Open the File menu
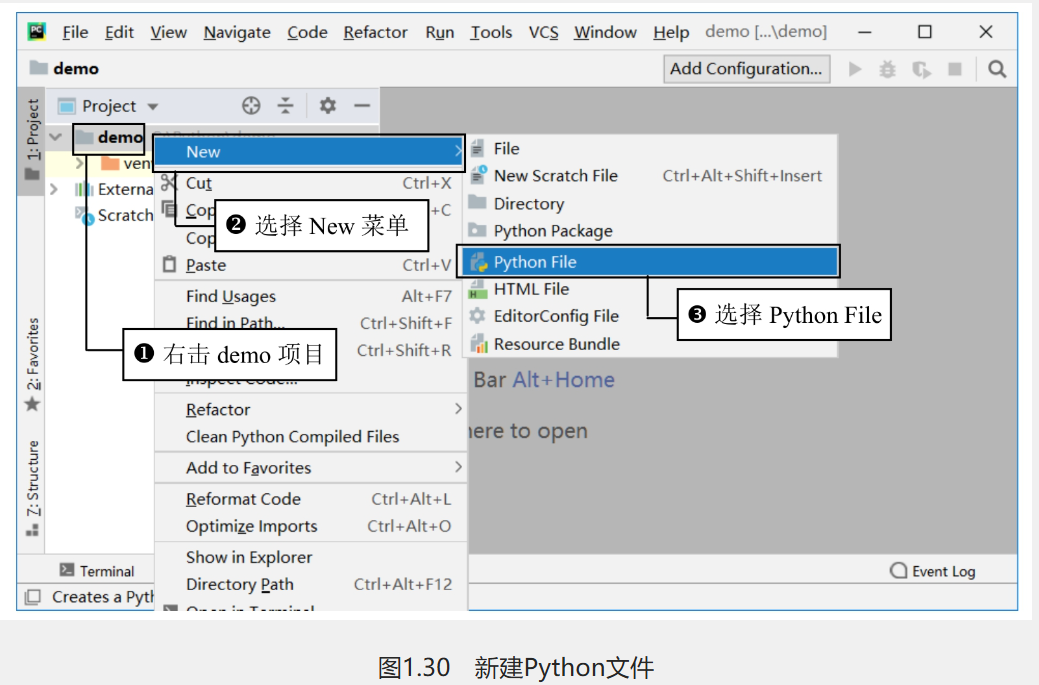 tap(75, 32)
